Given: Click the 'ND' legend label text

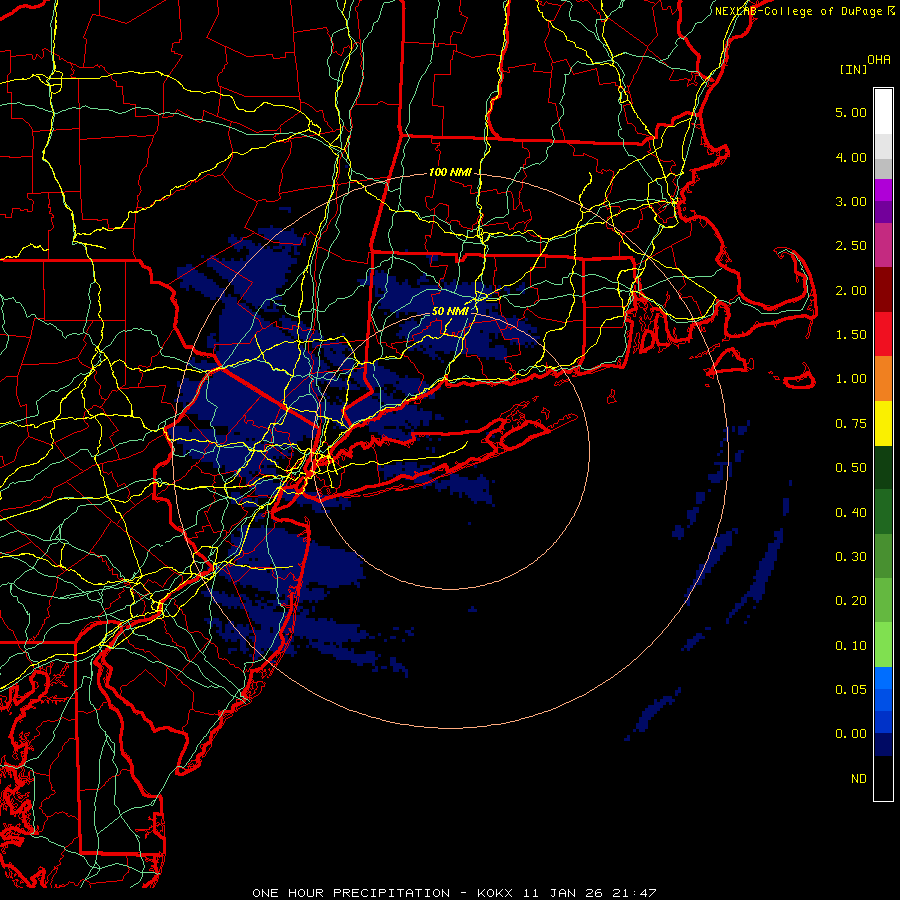Looking at the screenshot, I should coord(859,778).
